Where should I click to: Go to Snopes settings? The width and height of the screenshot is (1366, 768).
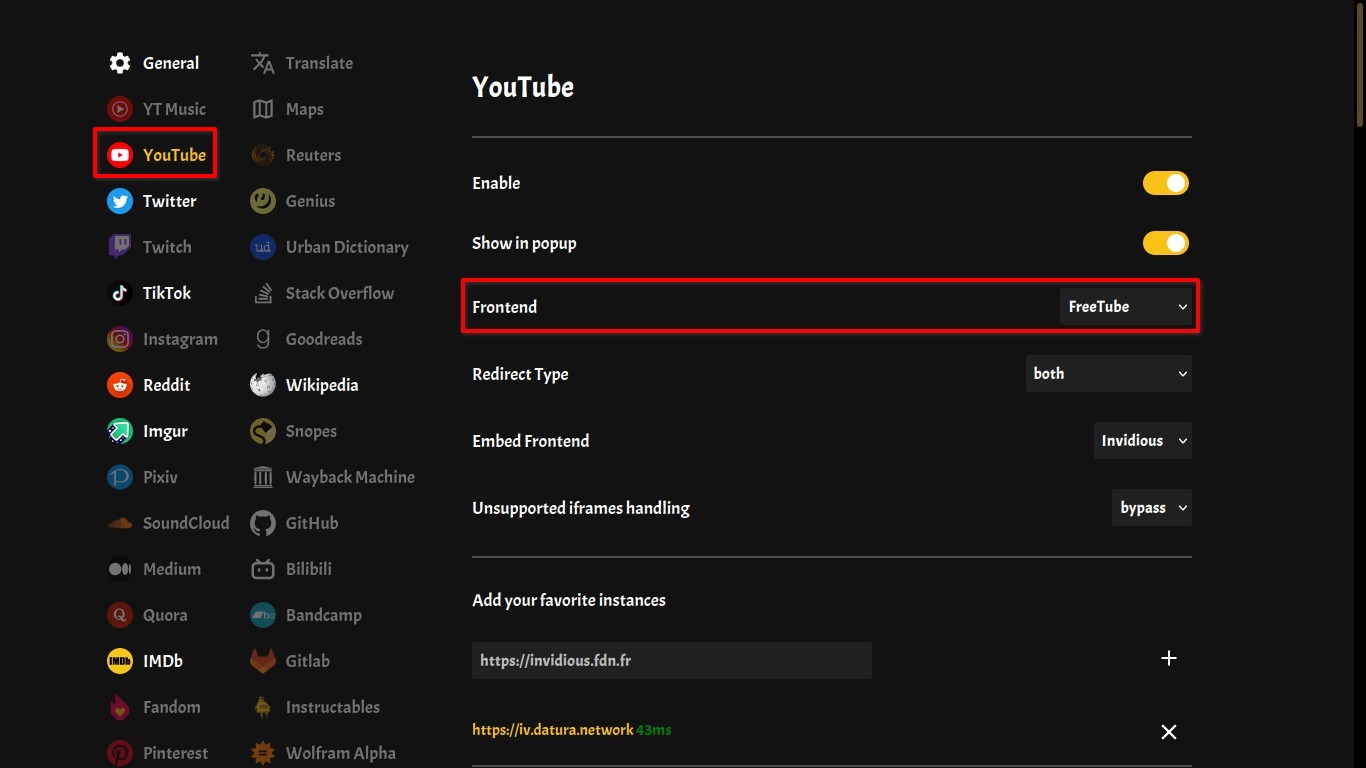293,431
